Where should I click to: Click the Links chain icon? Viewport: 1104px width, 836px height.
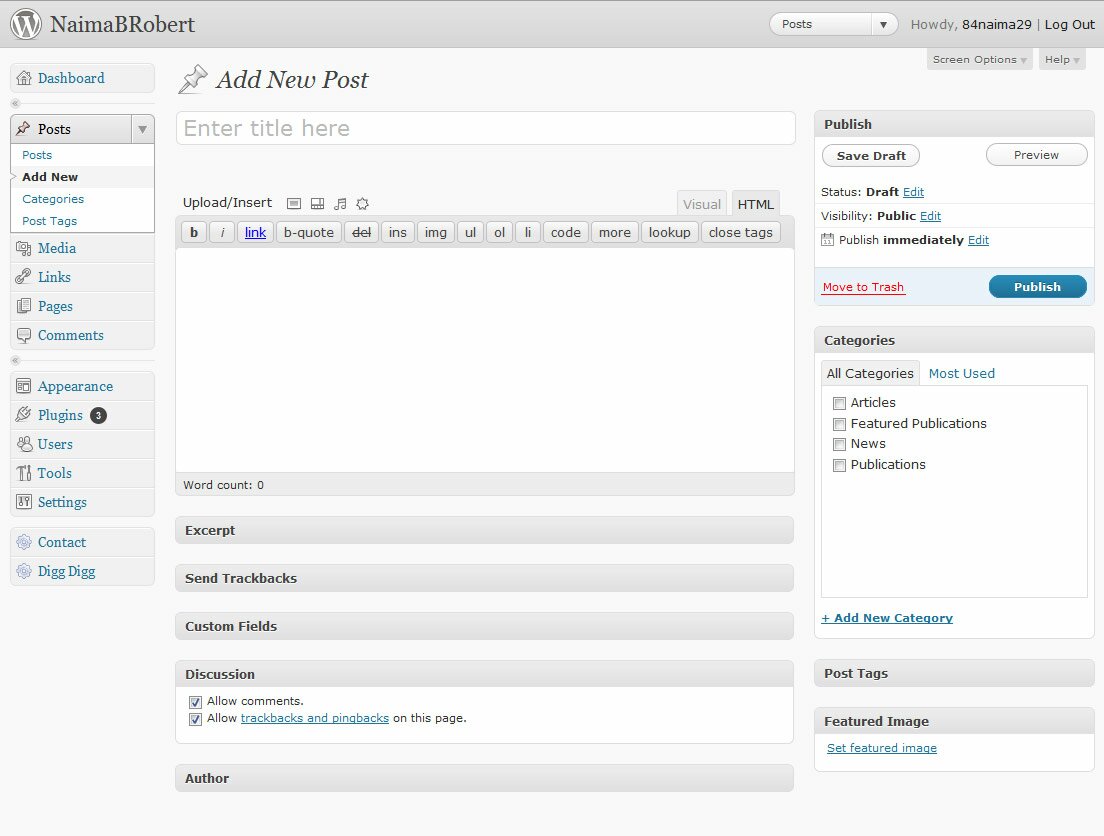[x=24, y=277]
